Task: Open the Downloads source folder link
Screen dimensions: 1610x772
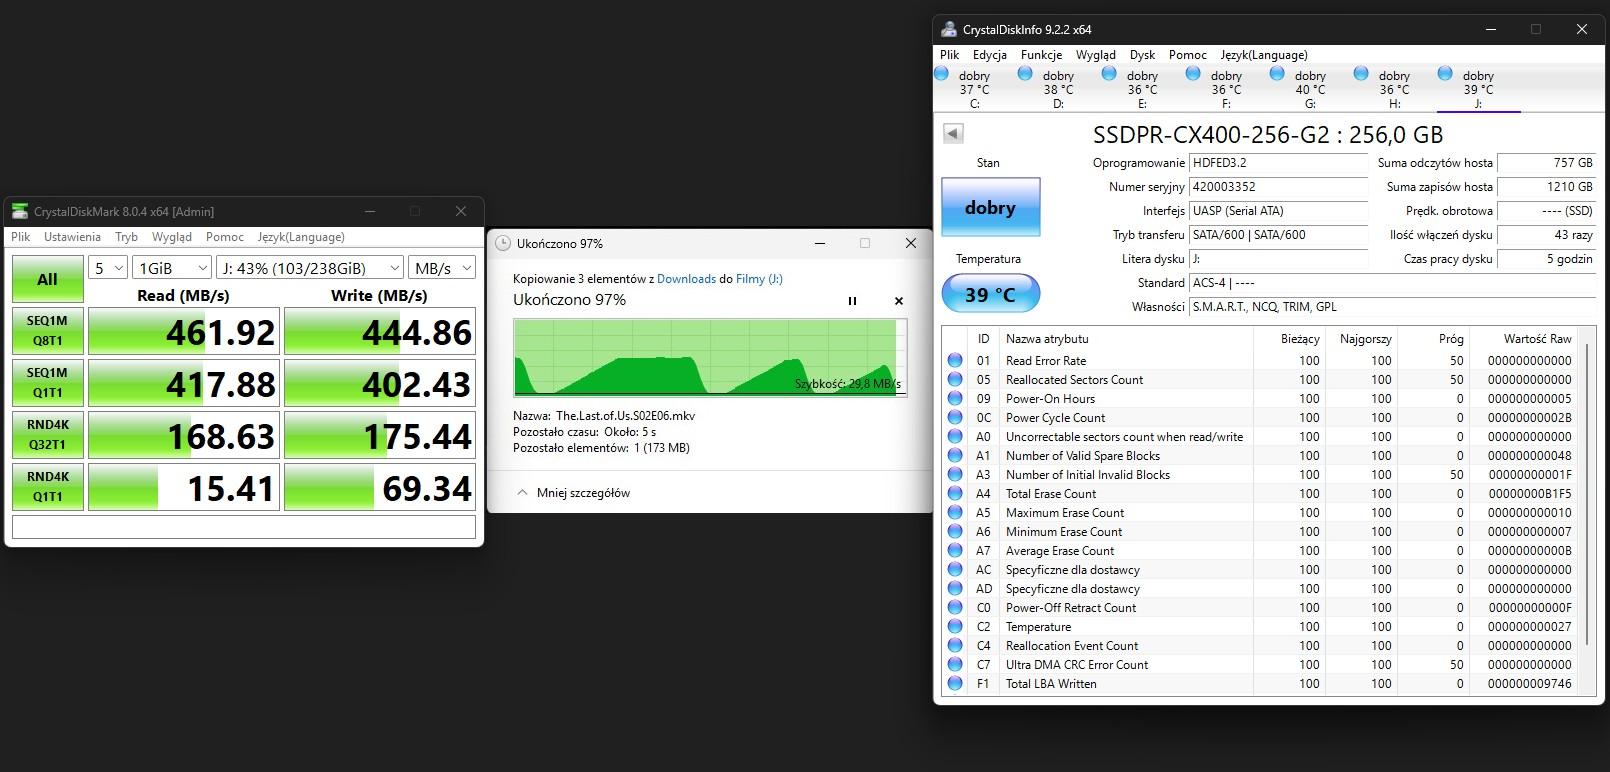Action: coord(686,279)
